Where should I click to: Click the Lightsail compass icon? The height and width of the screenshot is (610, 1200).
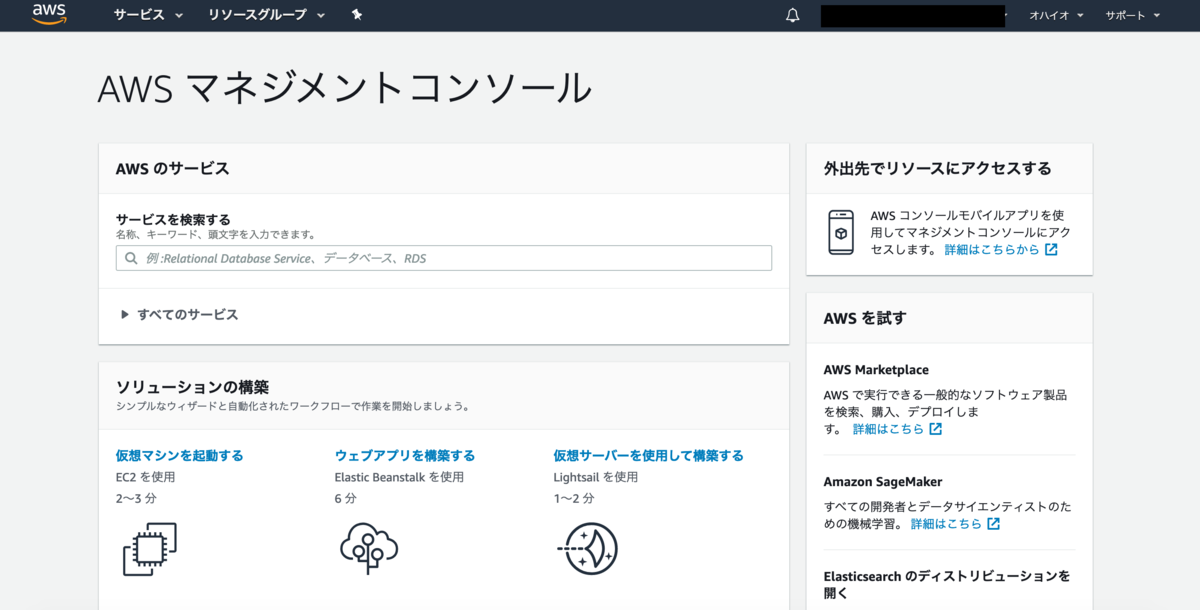click(x=587, y=549)
